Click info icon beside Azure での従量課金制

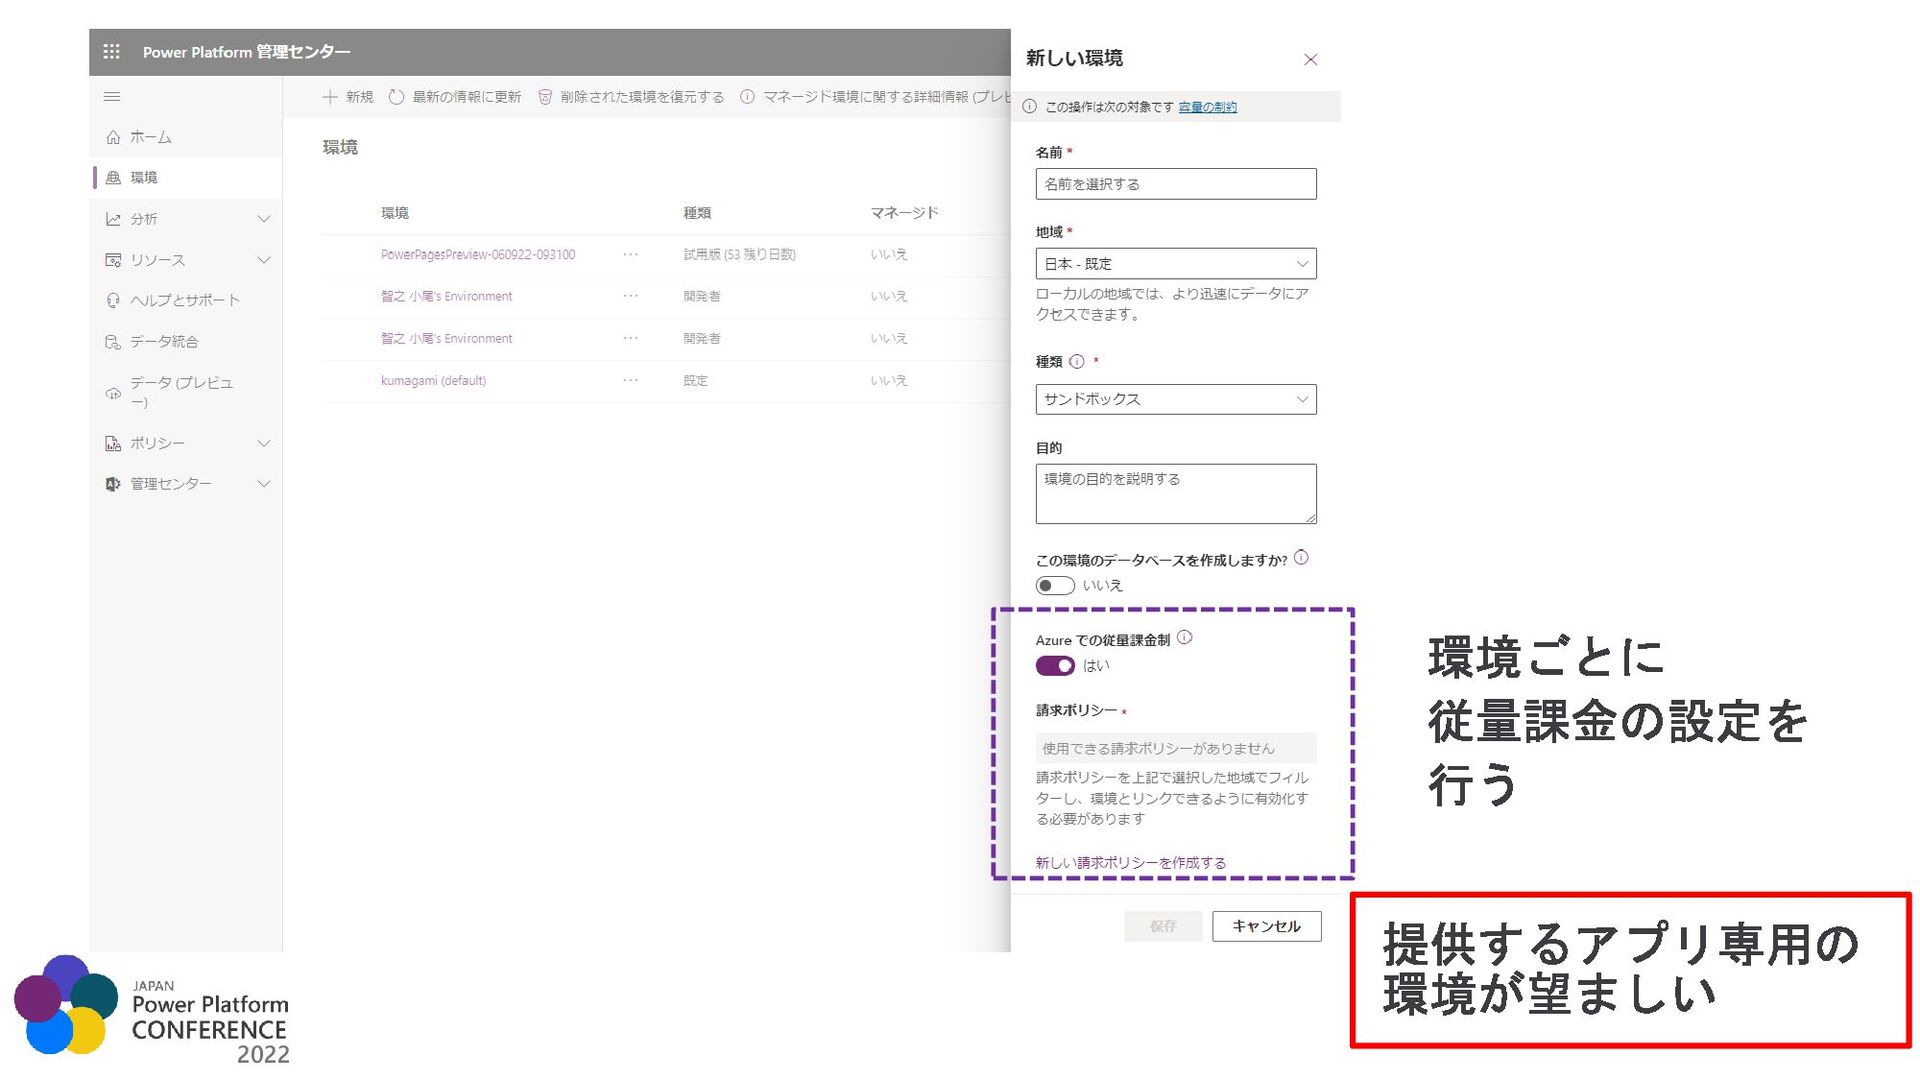coord(1185,638)
